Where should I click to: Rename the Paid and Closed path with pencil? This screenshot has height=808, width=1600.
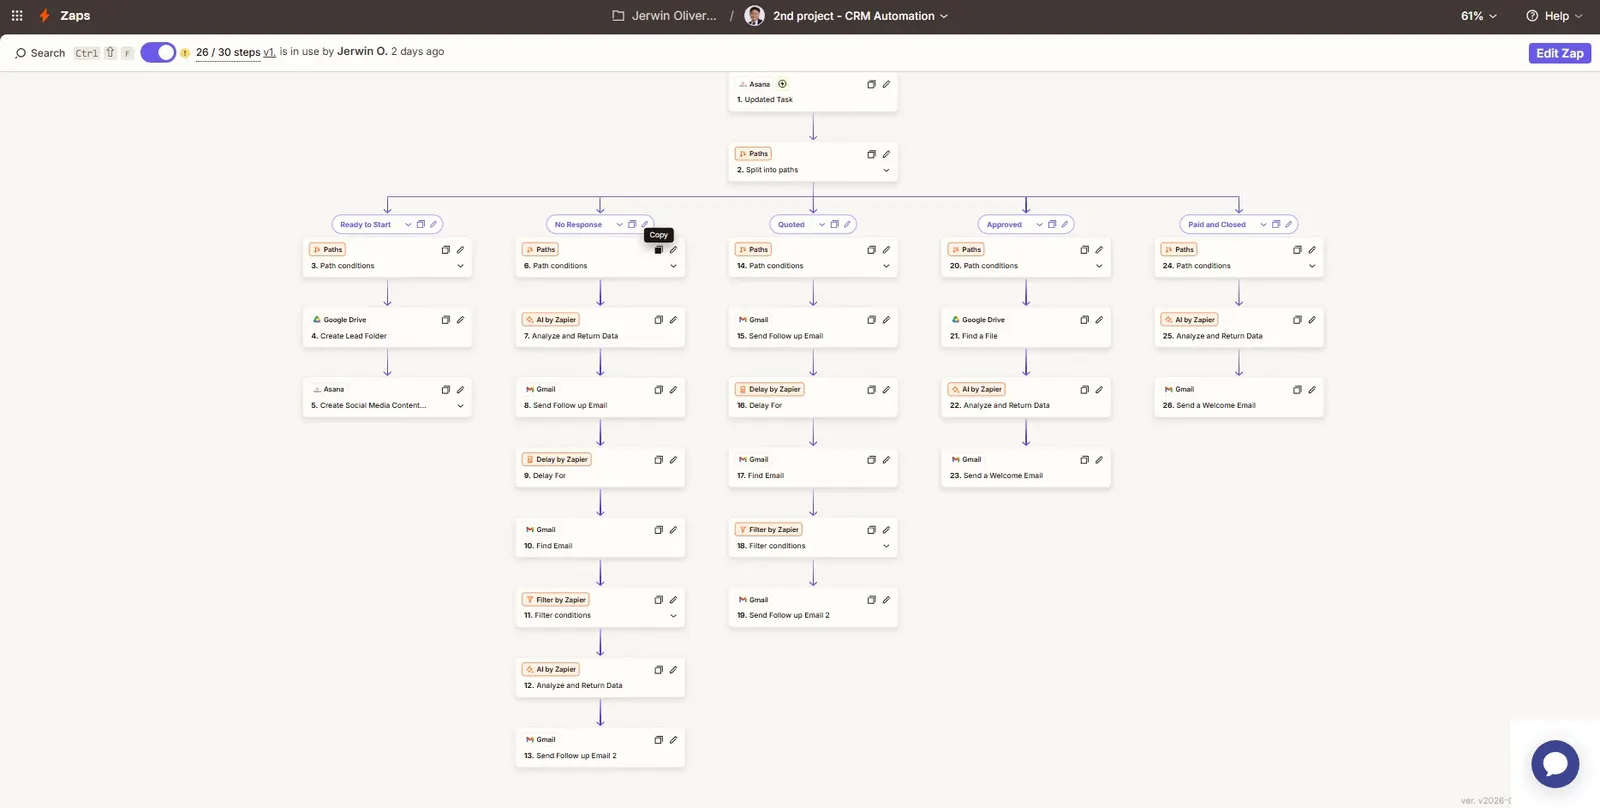coord(1289,225)
